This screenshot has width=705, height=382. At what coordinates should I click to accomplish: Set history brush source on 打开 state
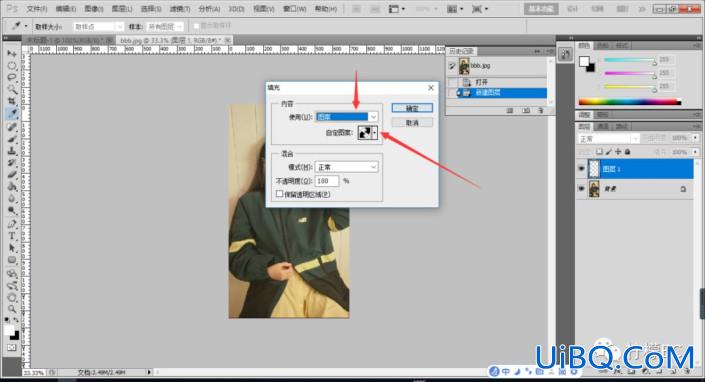(452, 82)
